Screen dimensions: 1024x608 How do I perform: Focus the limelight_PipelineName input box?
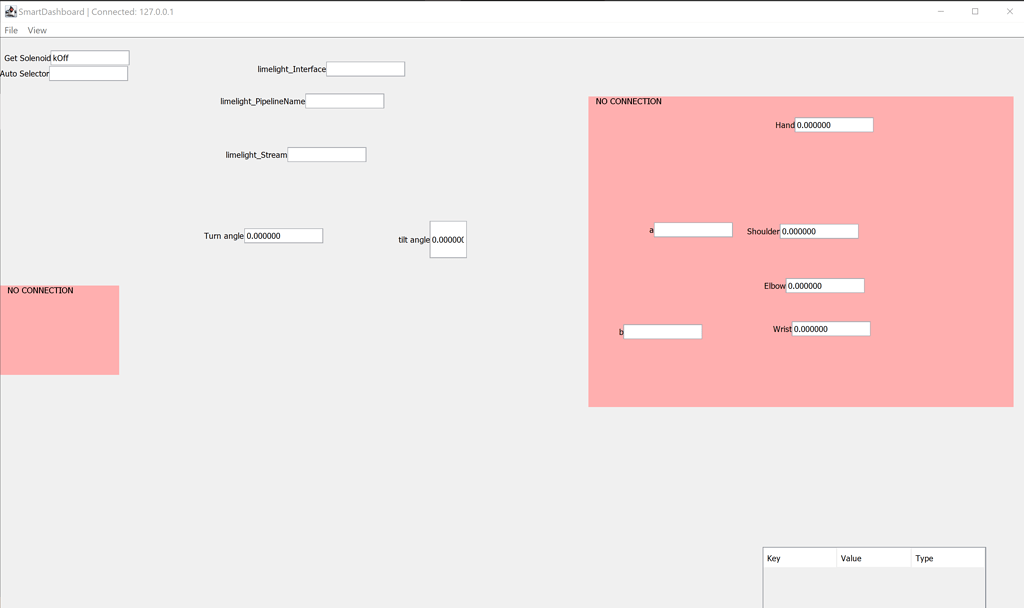click(x=344, y=101)
